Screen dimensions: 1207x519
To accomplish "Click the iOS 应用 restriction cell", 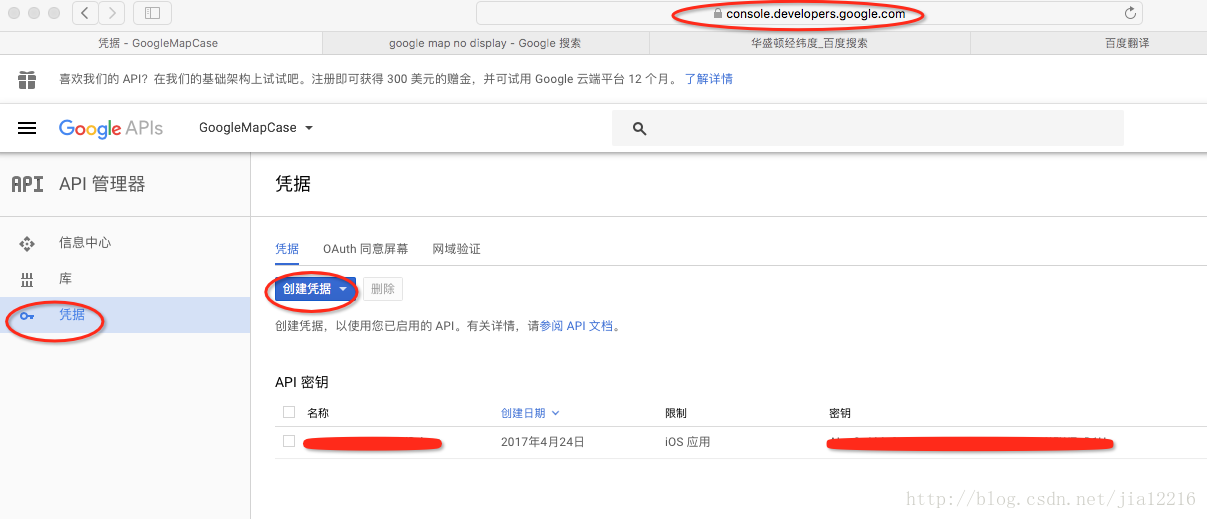I will 688,442.
